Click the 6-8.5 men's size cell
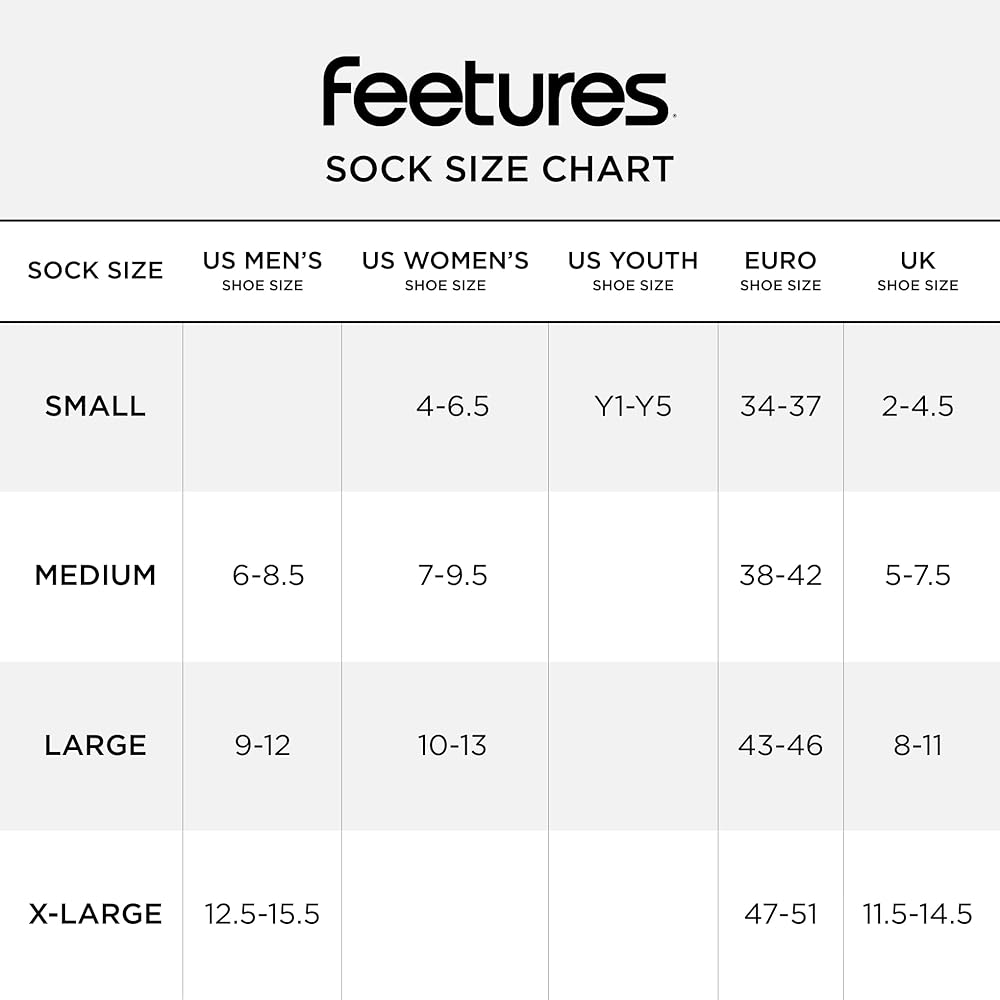 click(268, 575)
